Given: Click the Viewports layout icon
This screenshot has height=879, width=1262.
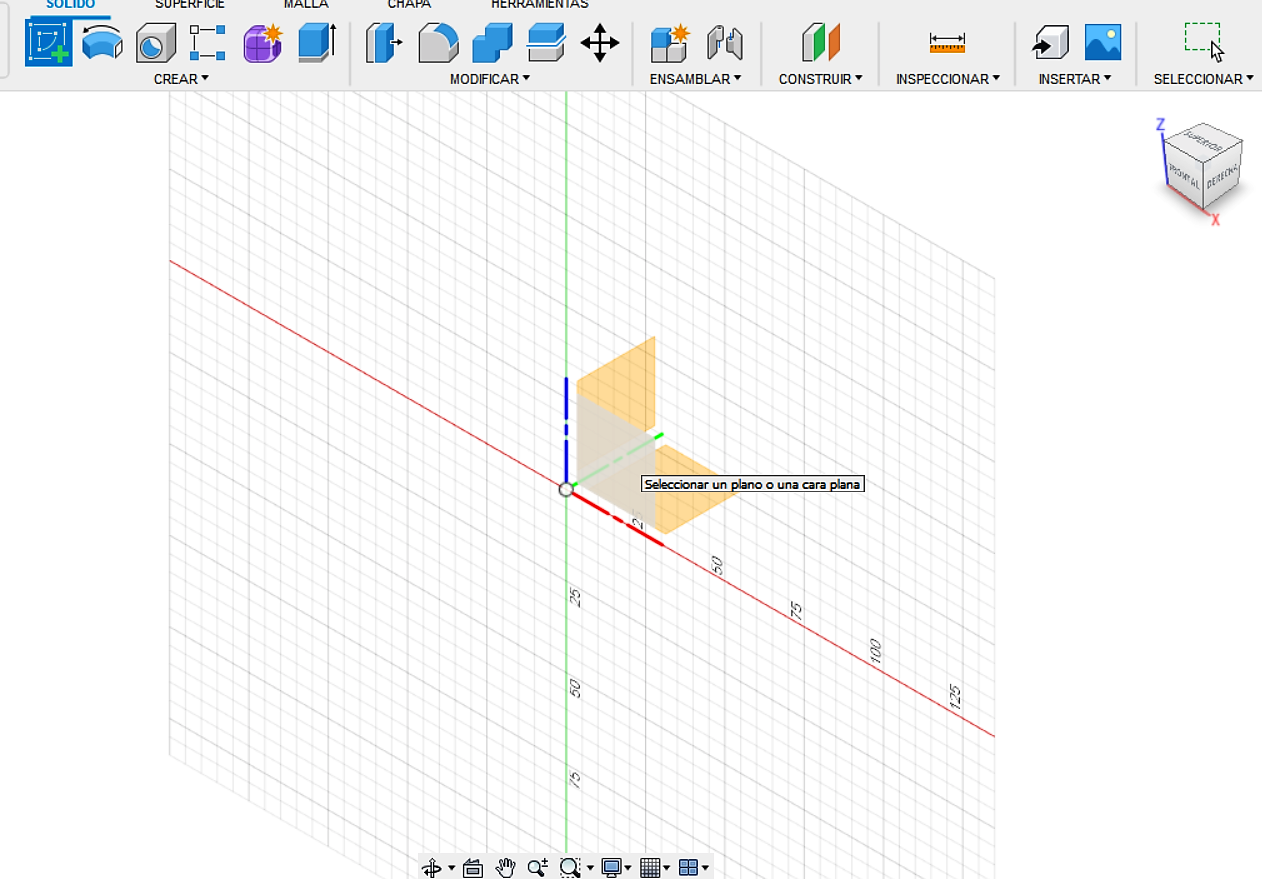Looking at the screenshot, I should tap(688, 868).
